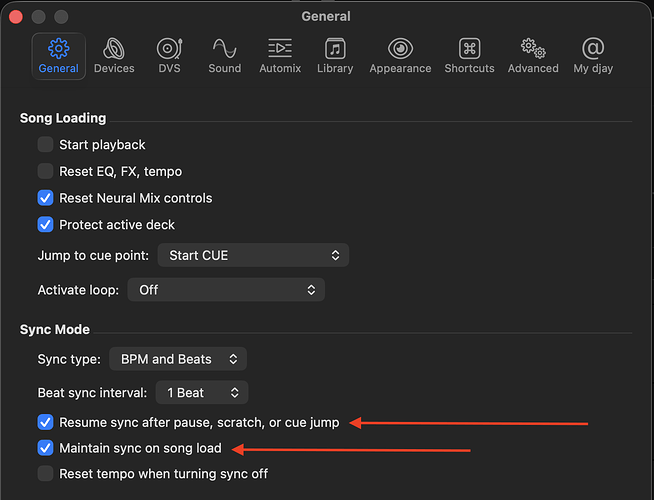Select the General preferences tab

(x=58, y=56)
